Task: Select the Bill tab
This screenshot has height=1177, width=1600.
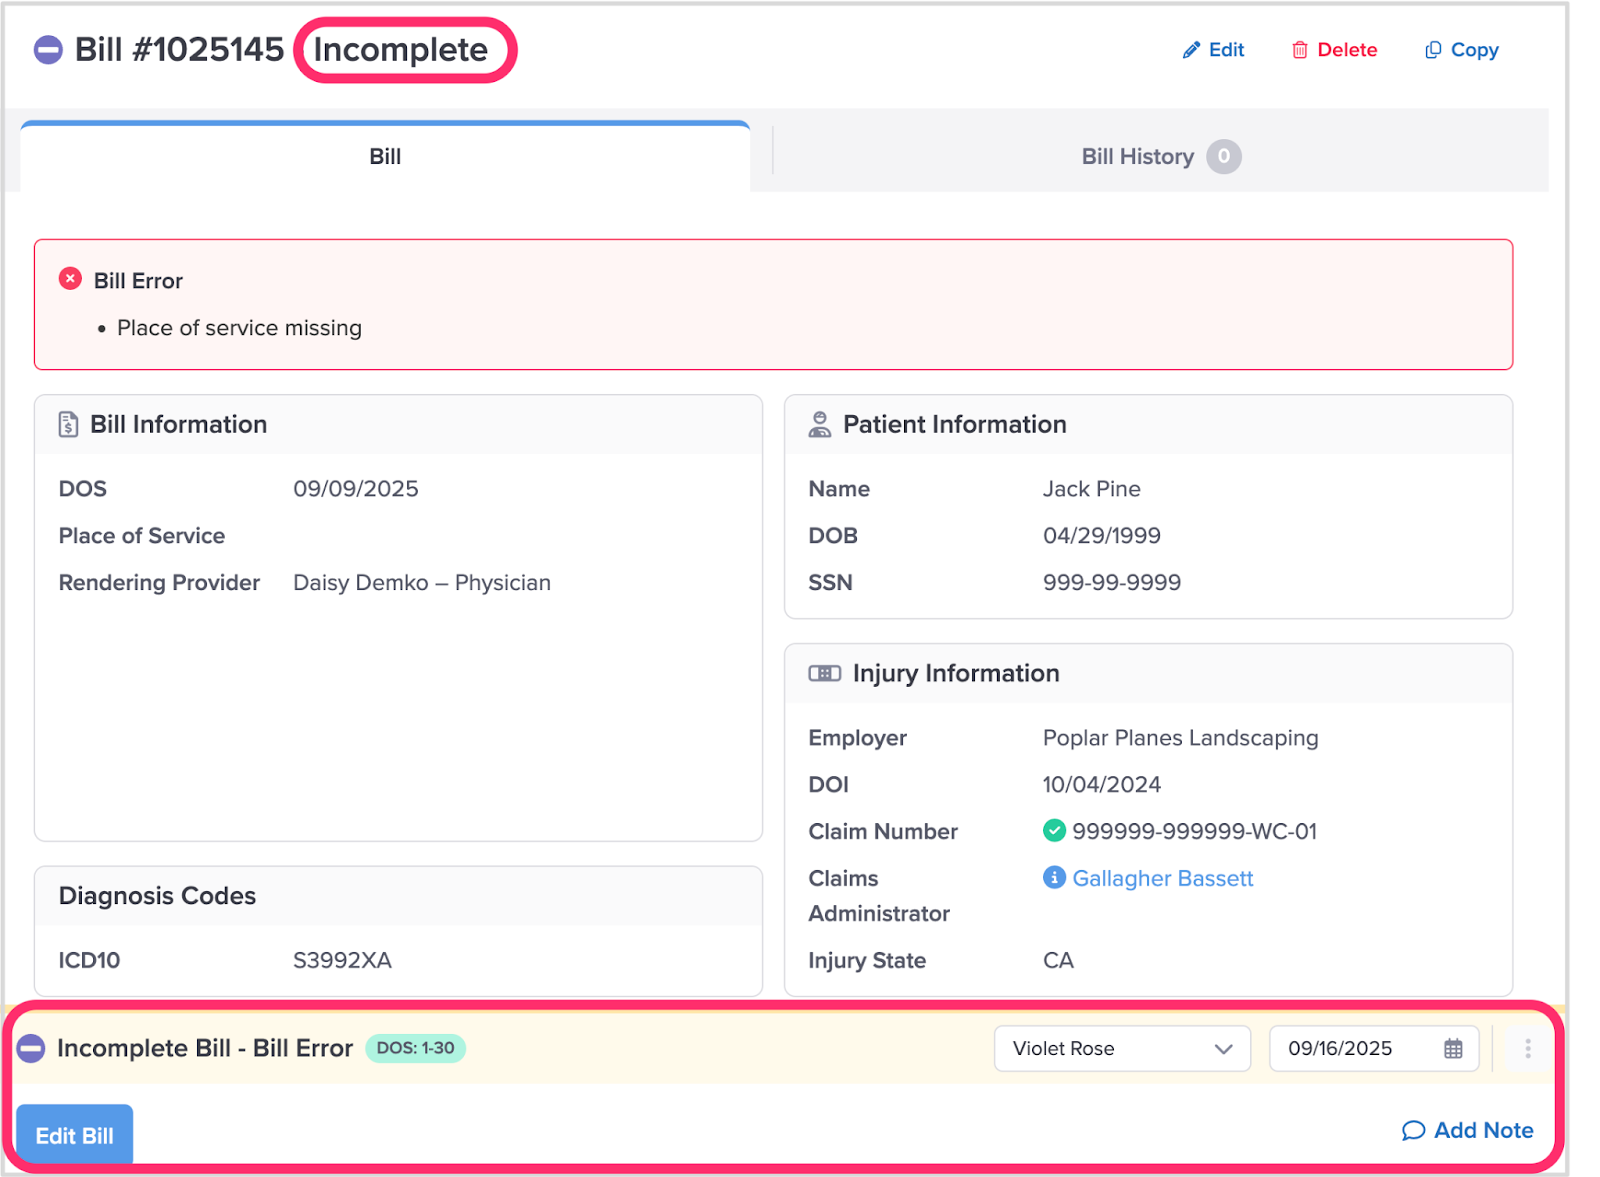Action: (x=385, y=156)
